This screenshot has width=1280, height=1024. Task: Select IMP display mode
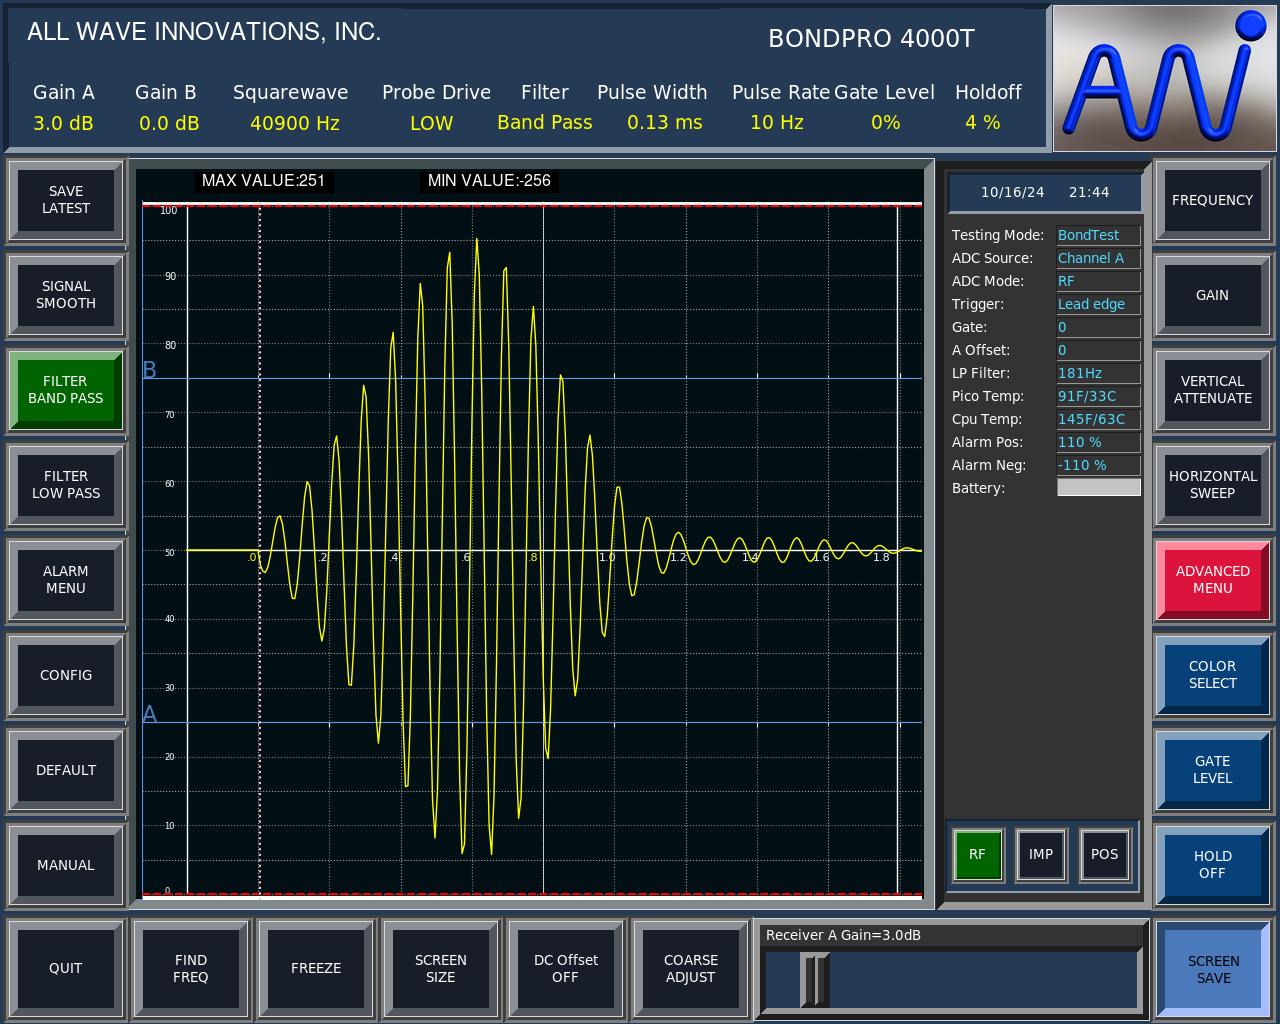tap(1041, 854)
